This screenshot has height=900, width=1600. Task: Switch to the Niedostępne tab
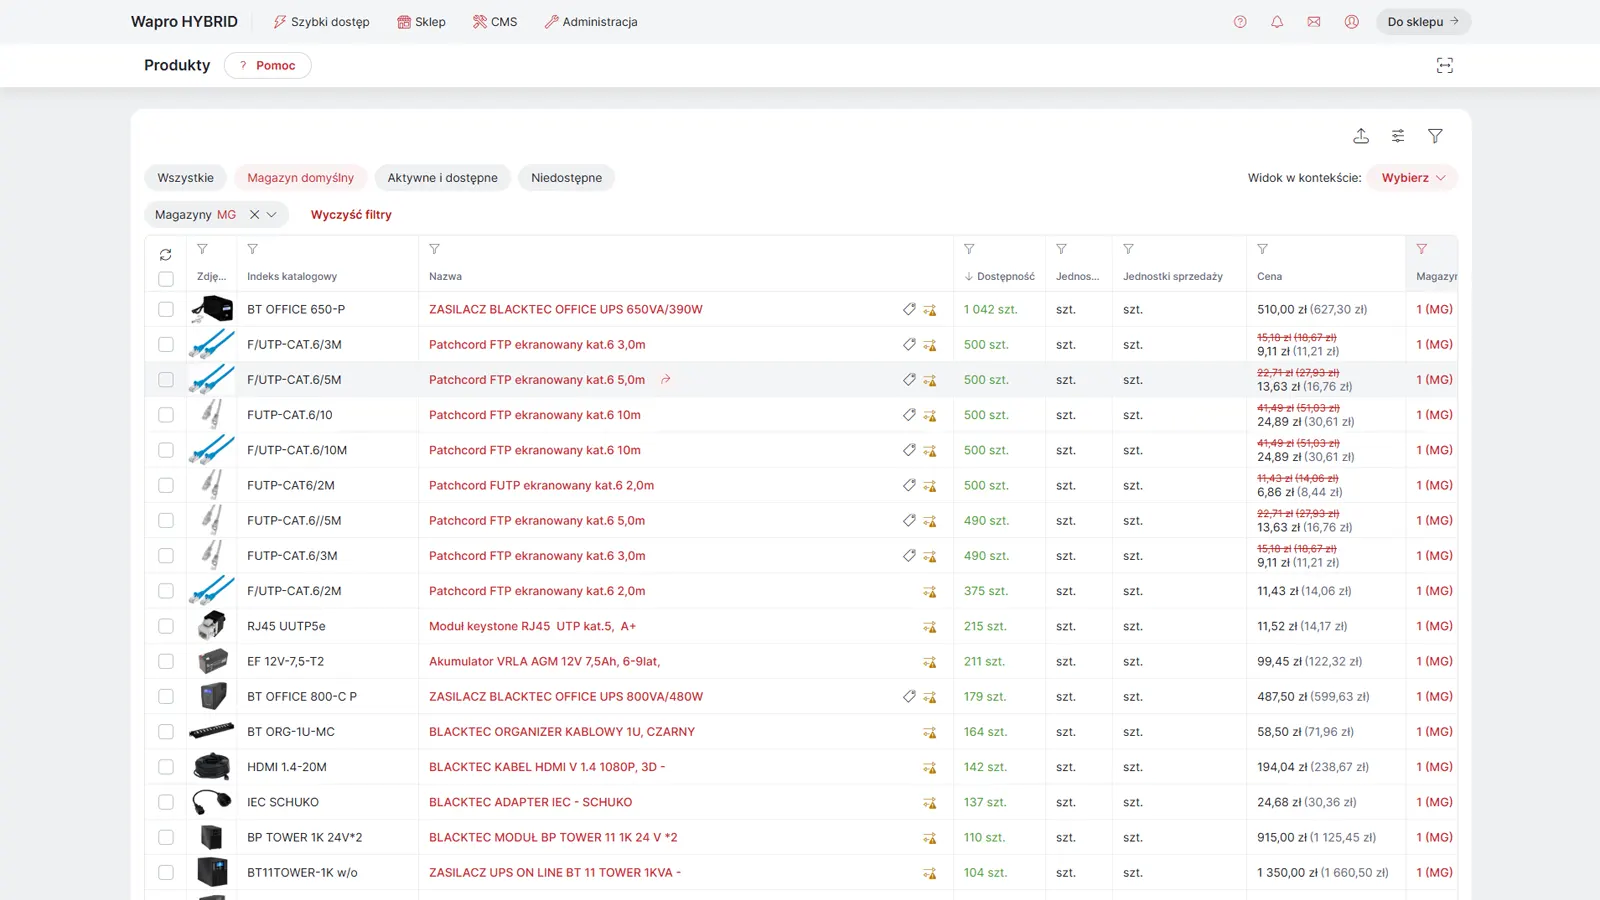pyautogui.click(x=566, y=177)
